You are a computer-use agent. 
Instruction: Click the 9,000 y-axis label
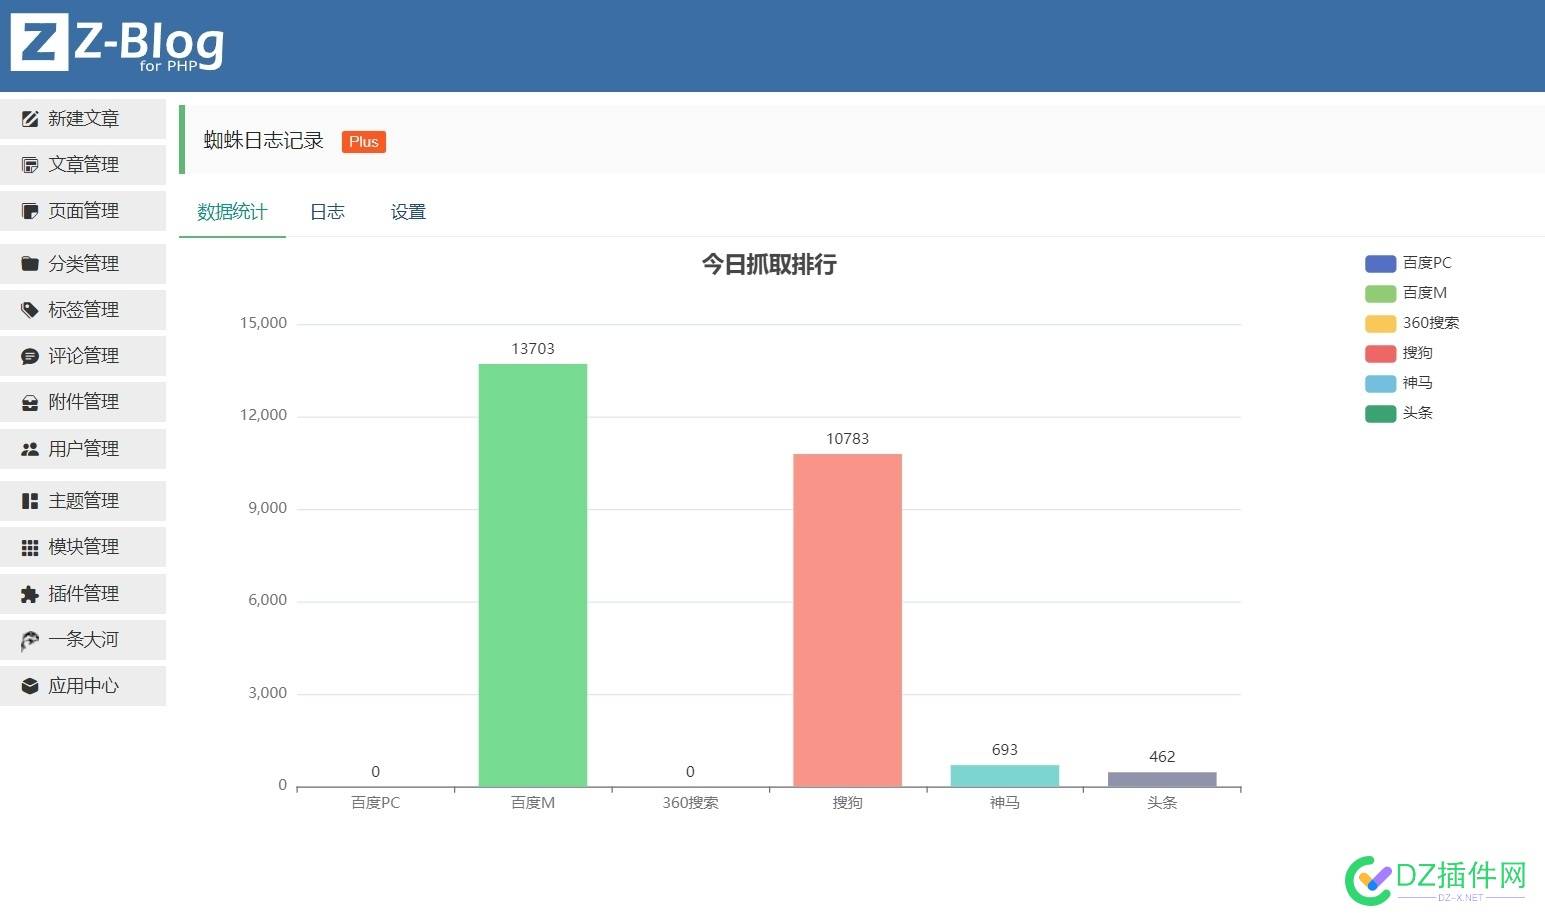(267, 508)
